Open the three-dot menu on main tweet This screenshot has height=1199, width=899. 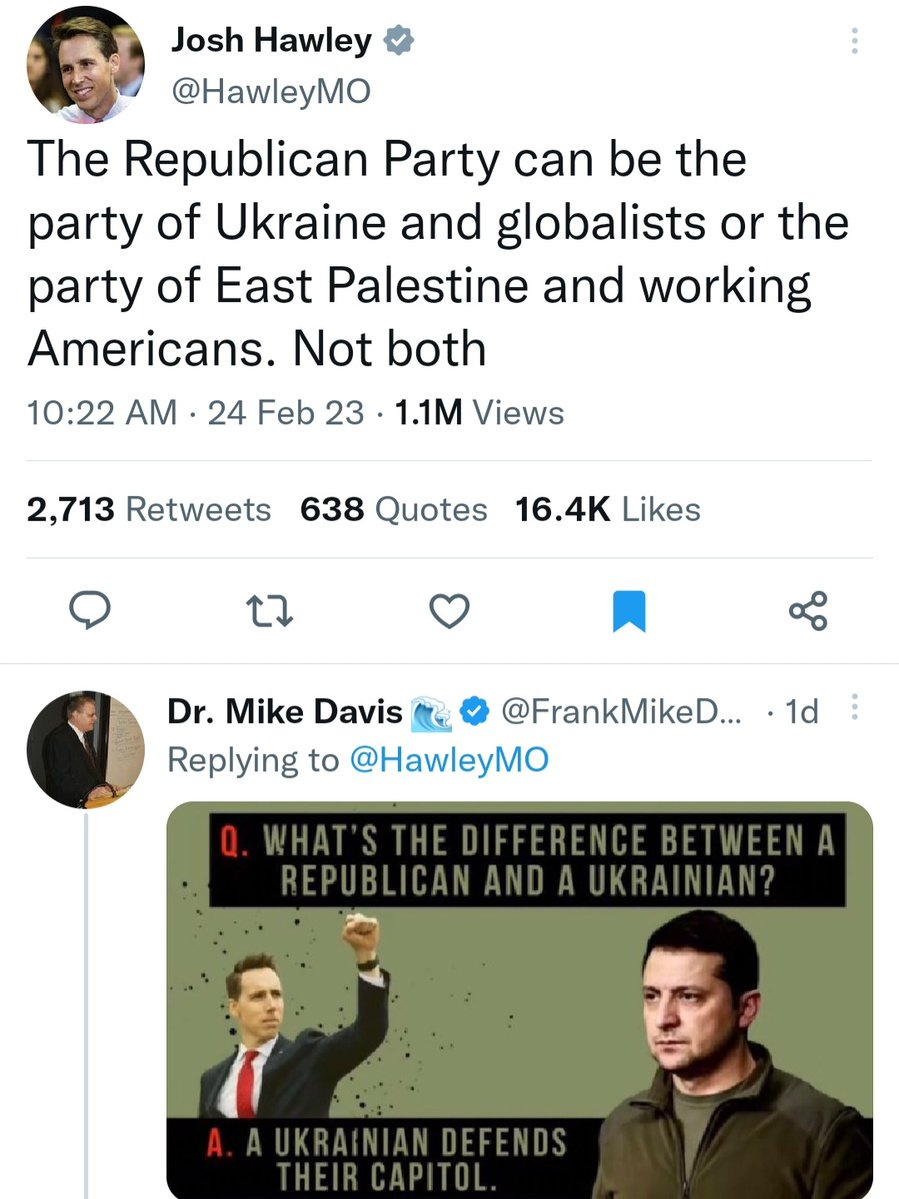click(x=854, y=41)
